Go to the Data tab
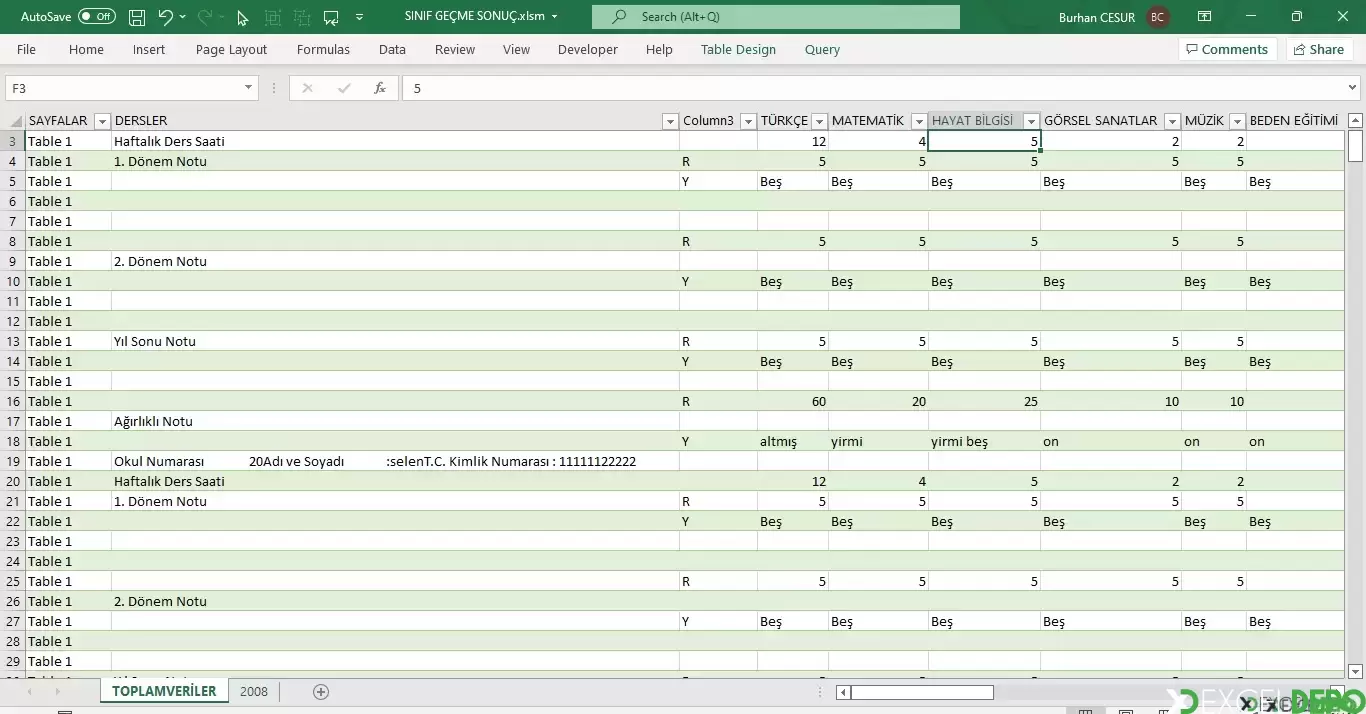The image size is (1366, 714). pos(392,49)
